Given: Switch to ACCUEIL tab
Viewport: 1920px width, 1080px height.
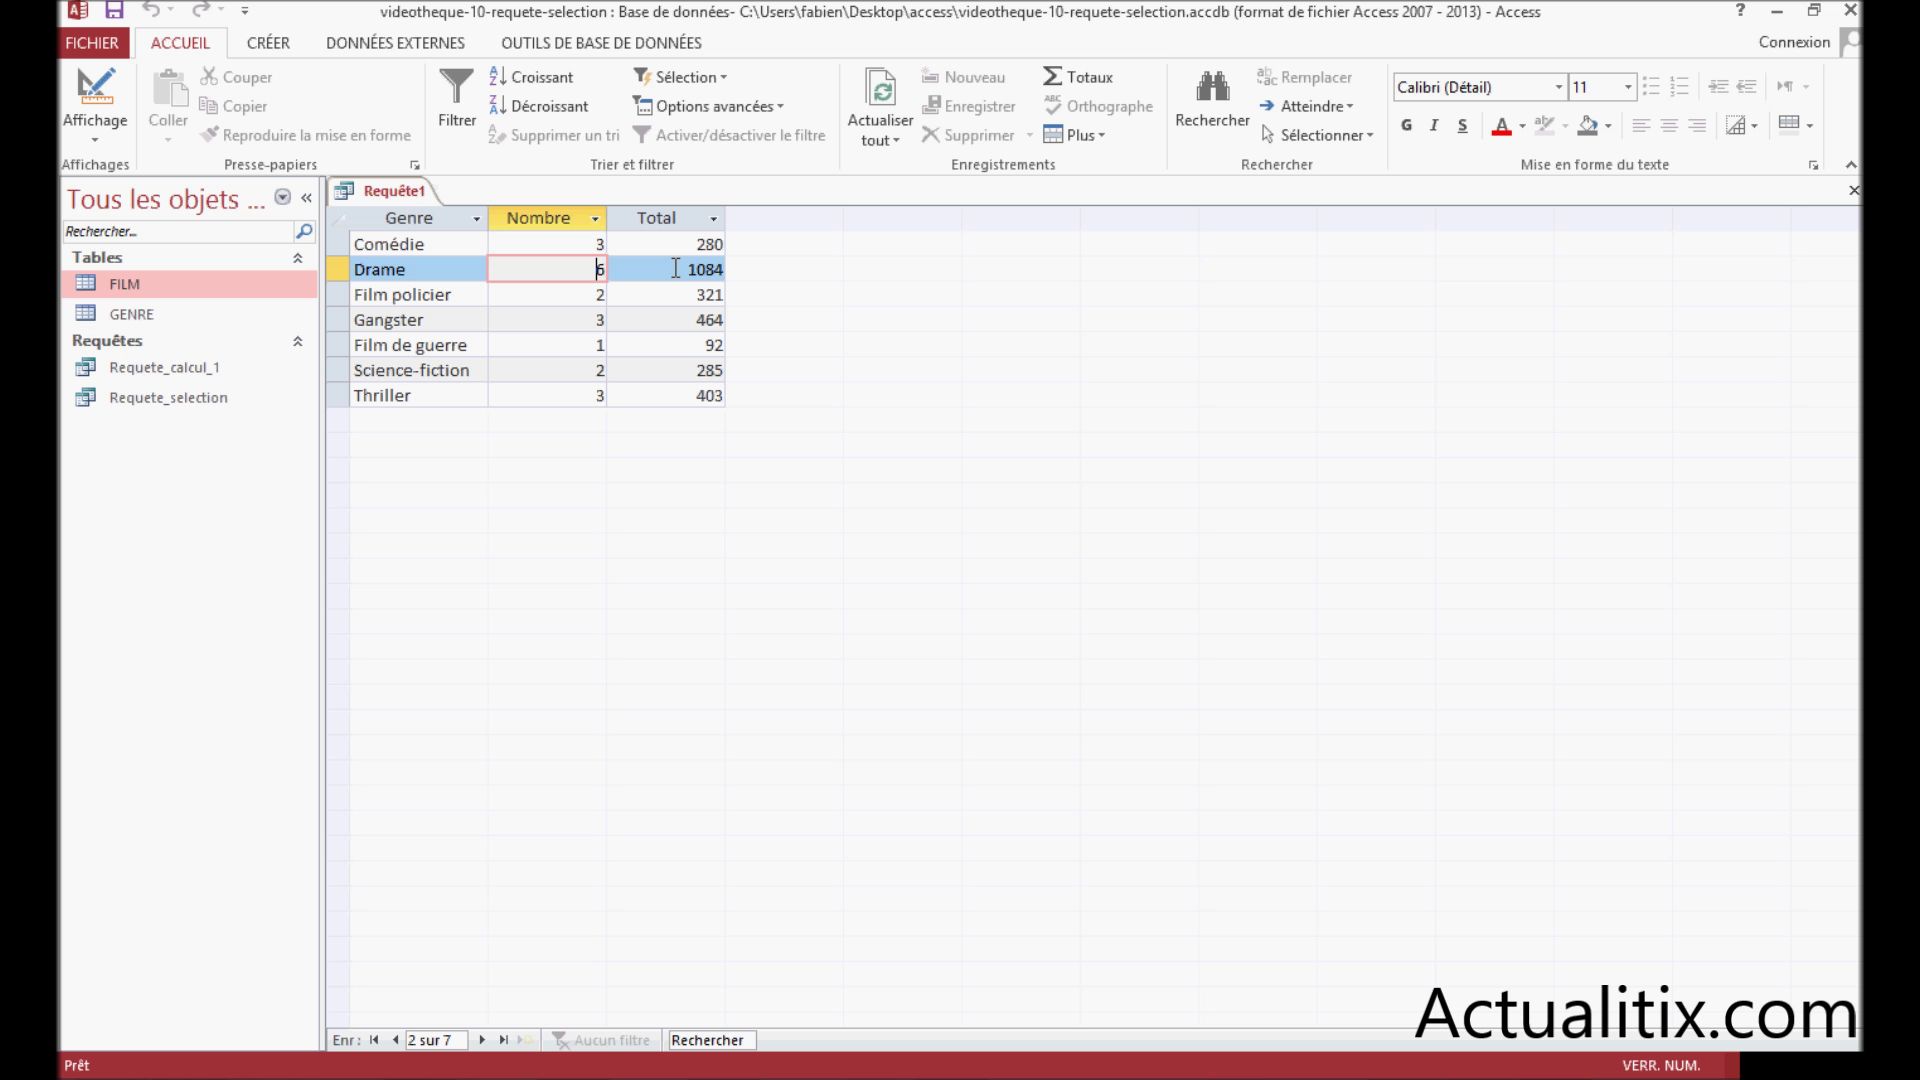Looking at the screenshot, I should click(180, 43).
